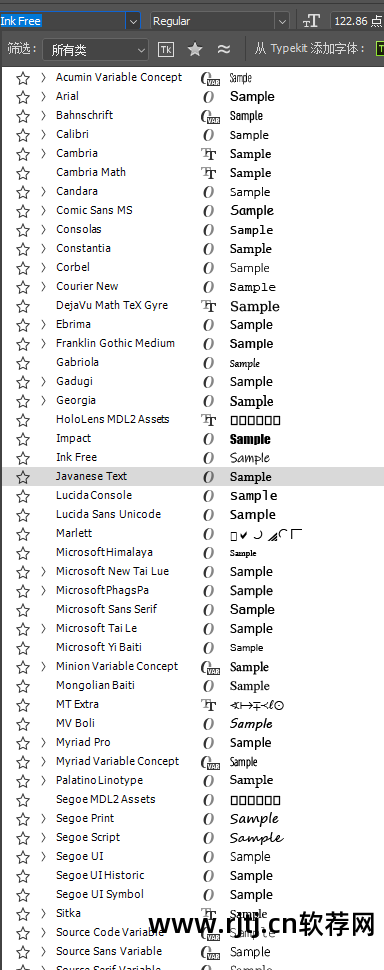Show similar fonts filter icon
This screenshot has width=384, height=970.
(224, 49)
